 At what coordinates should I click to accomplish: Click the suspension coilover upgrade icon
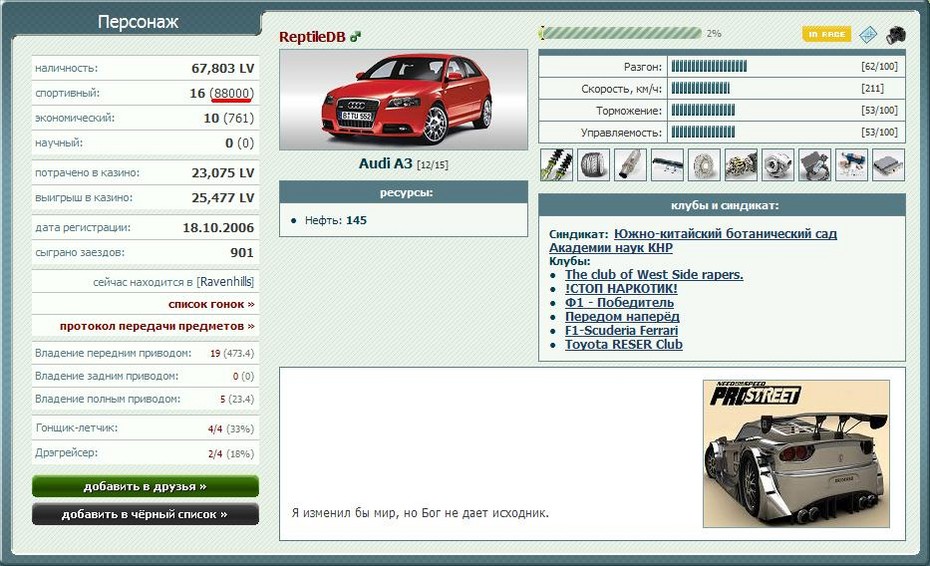click(x=557, y=164)
